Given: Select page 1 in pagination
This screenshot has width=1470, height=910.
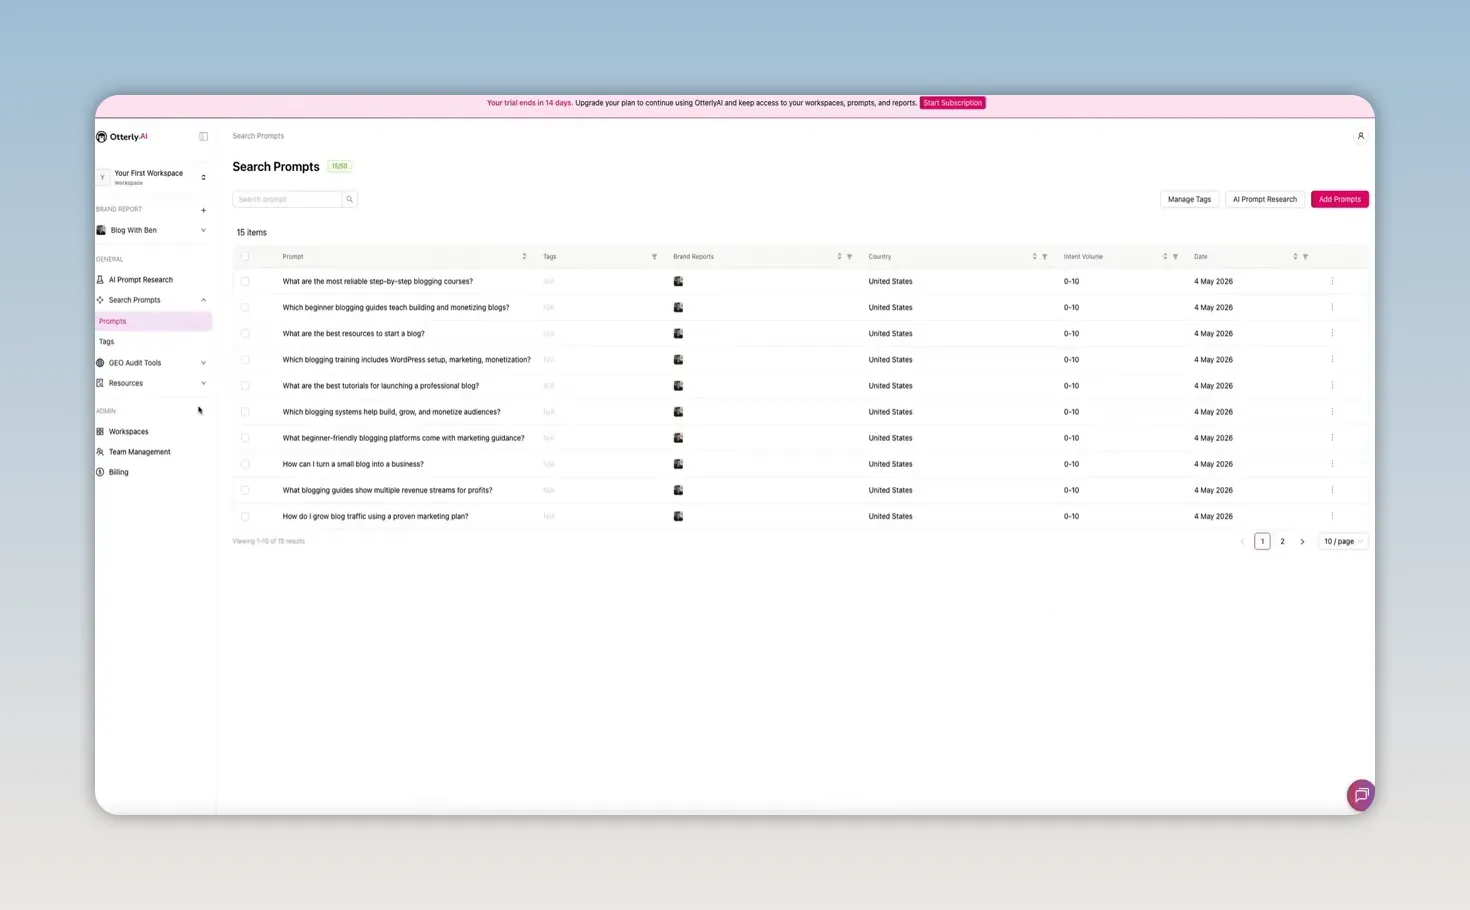Looking at the screenshot, I should pyautogui.click(x=1262, y=542).
